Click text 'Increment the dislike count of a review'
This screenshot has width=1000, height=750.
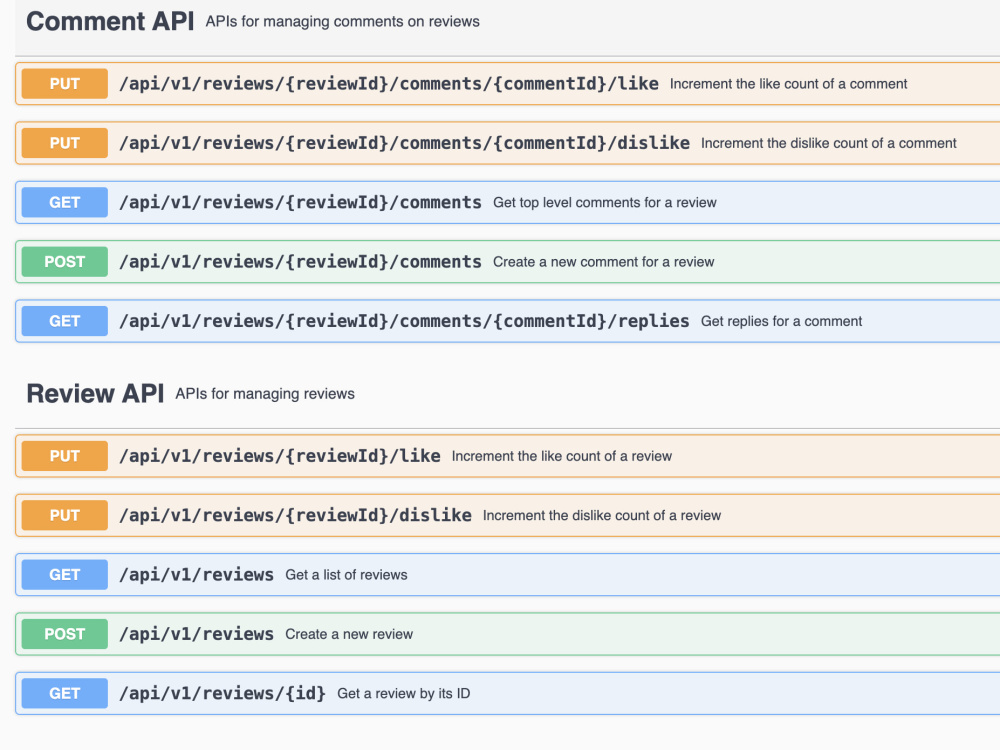click(602, 515)
